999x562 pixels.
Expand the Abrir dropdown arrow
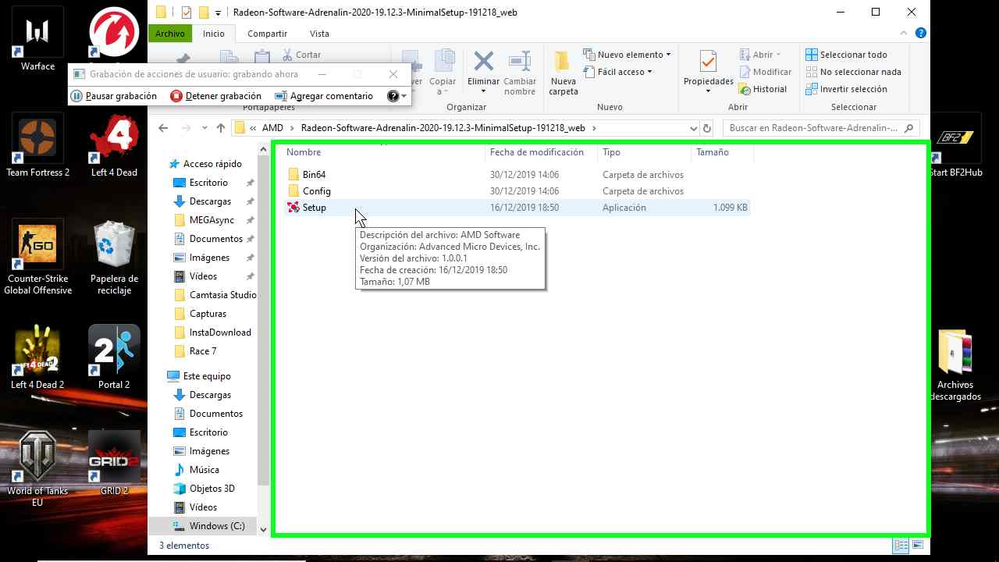point(778,55)
